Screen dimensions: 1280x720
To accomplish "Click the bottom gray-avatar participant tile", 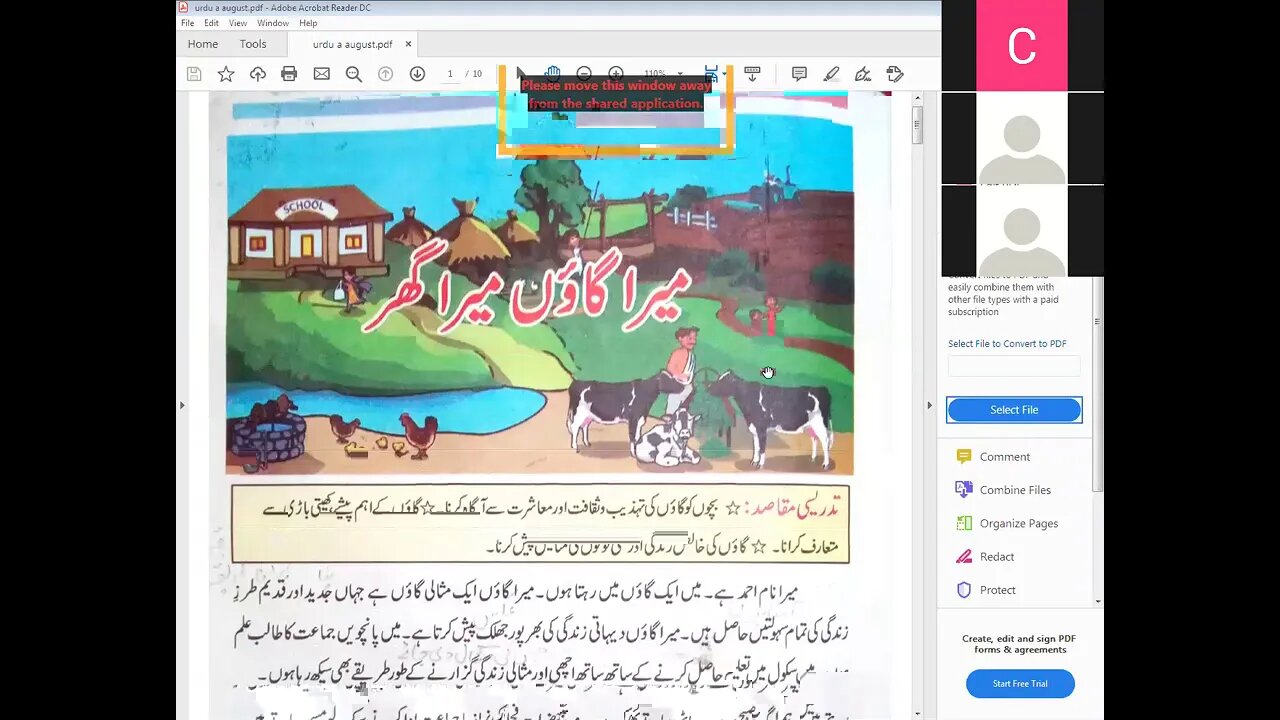I will [x=1022, y=231].
